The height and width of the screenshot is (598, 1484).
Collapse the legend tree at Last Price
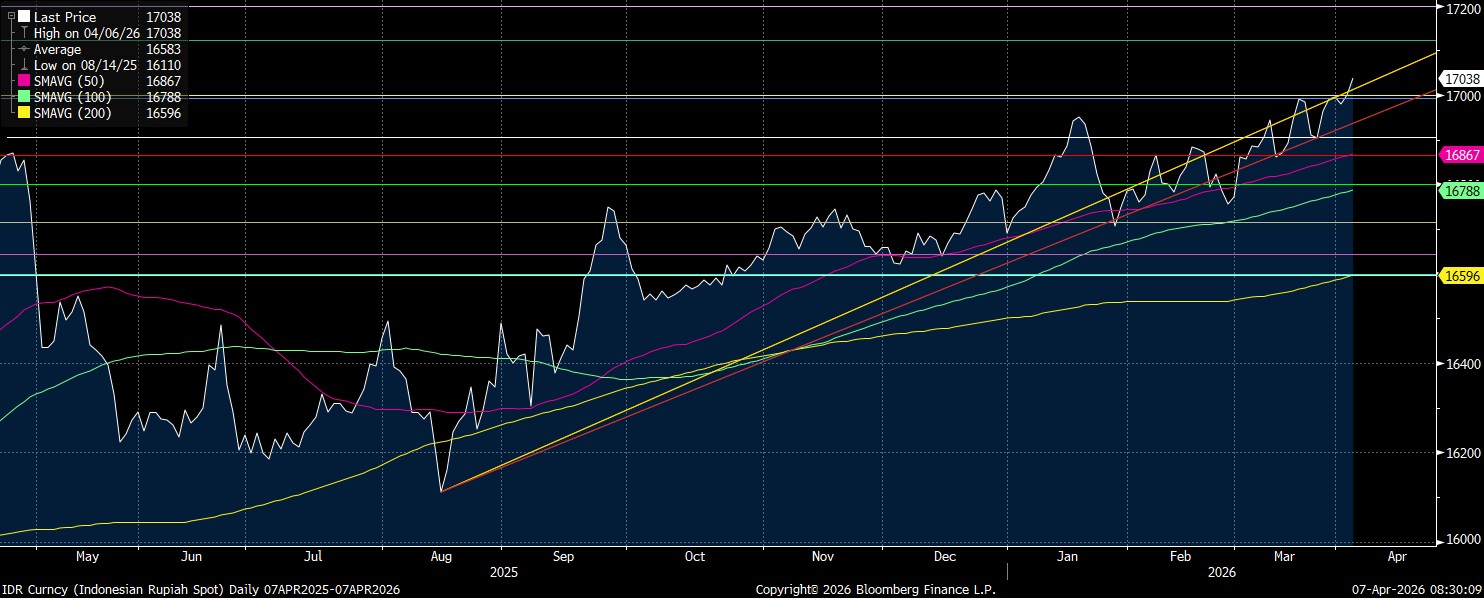[11, 17]
